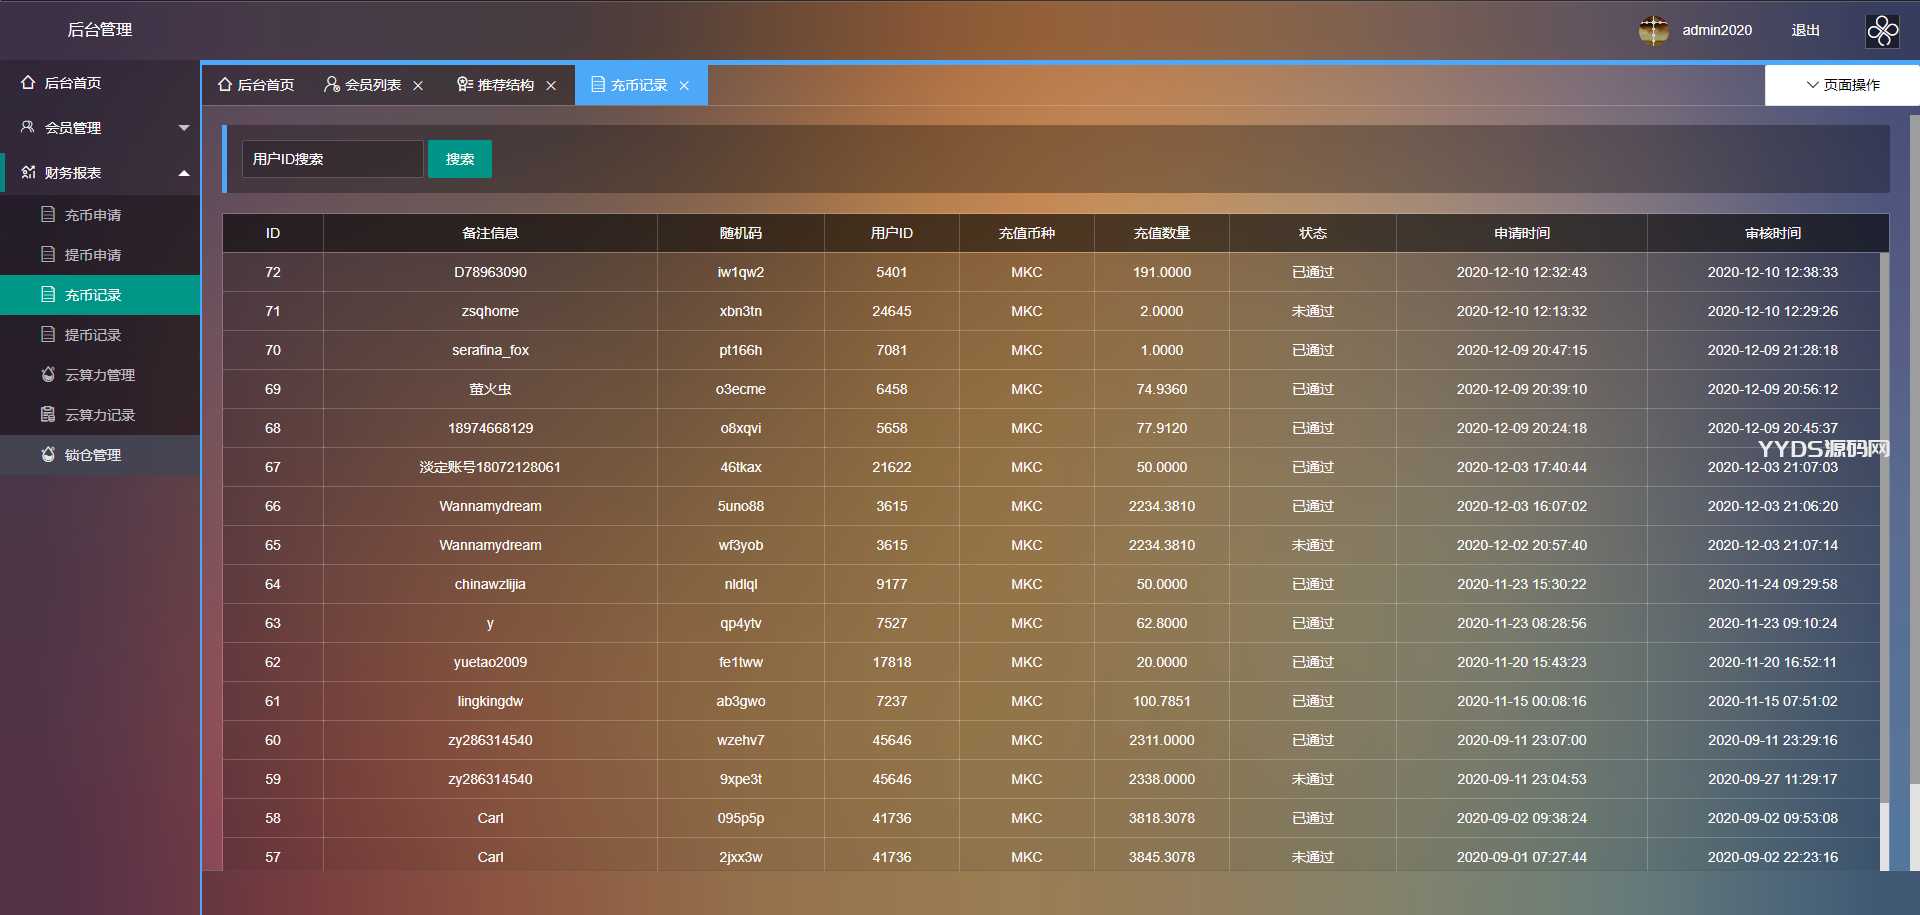Viewport: 1920px width, 915px height.
Task: Open 云算力记录 in the sidebar
Action: 99,415
